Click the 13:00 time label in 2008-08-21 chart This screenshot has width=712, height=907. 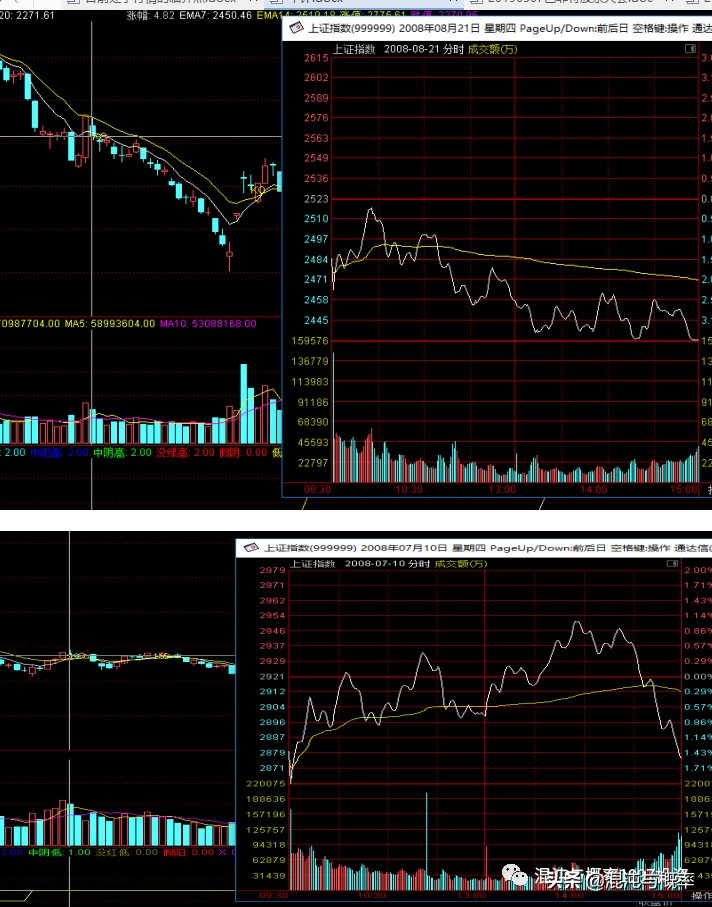point(501,489)
